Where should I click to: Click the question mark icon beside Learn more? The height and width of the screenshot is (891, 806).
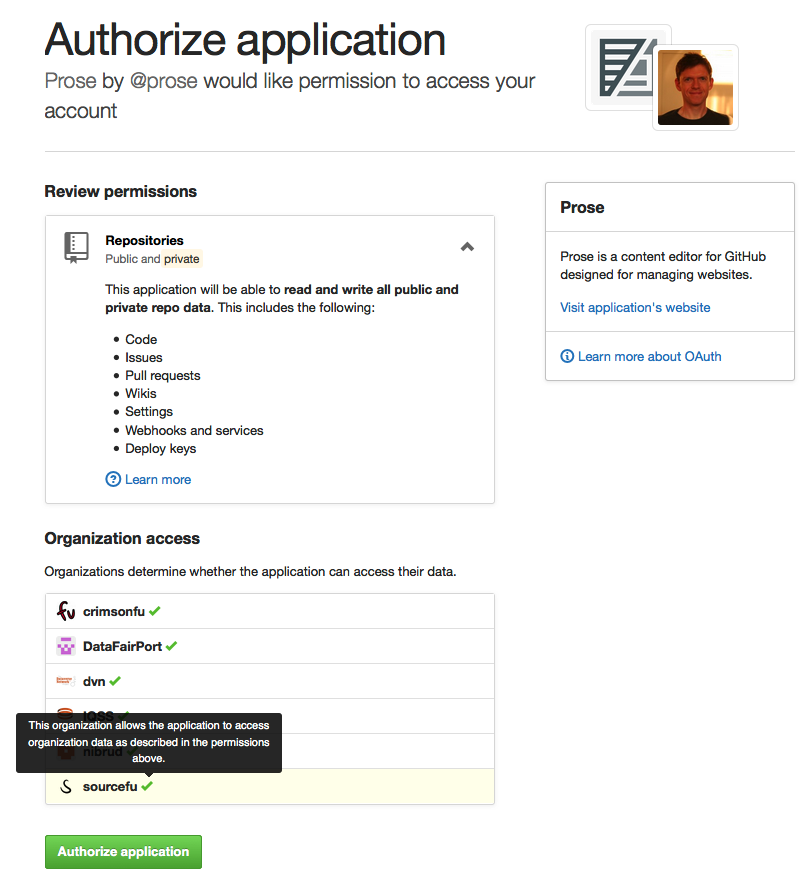click(x=113, y=480)
